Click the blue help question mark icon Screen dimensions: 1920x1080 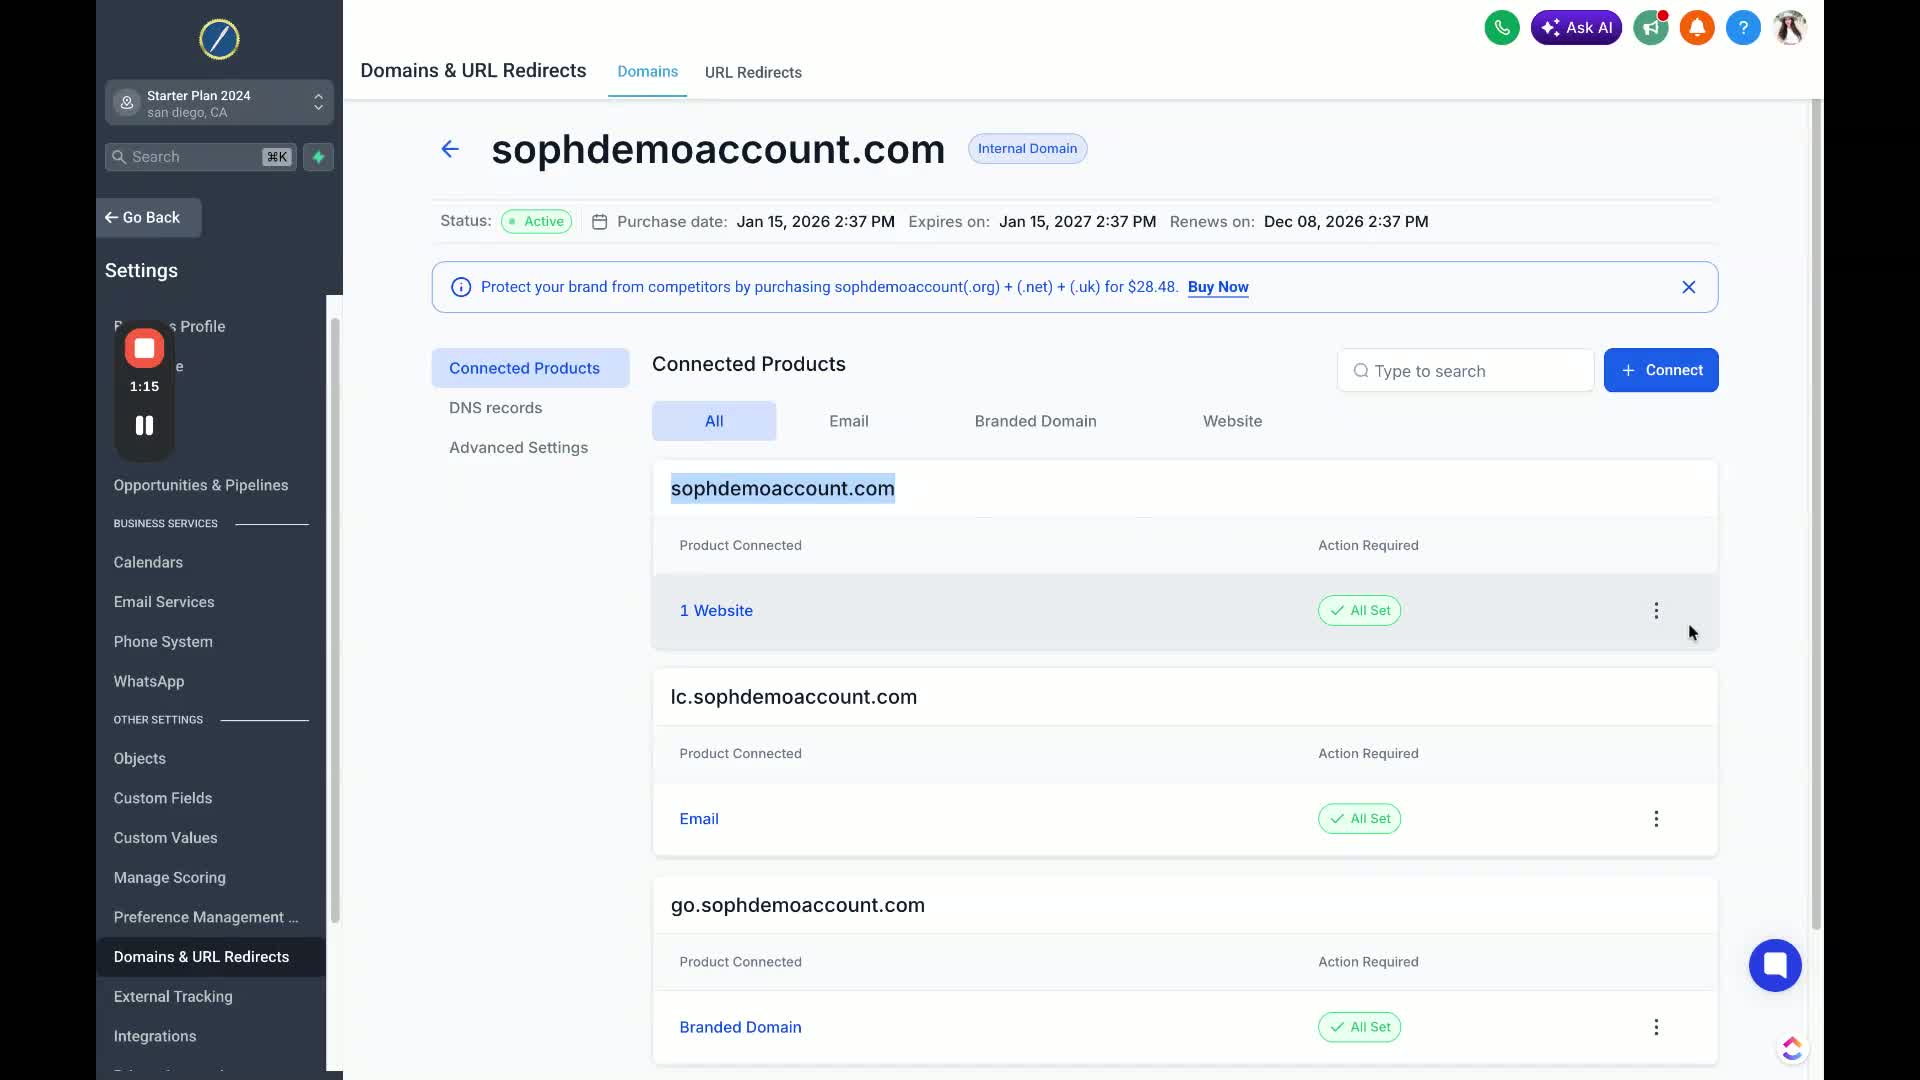pos(1743,28)
